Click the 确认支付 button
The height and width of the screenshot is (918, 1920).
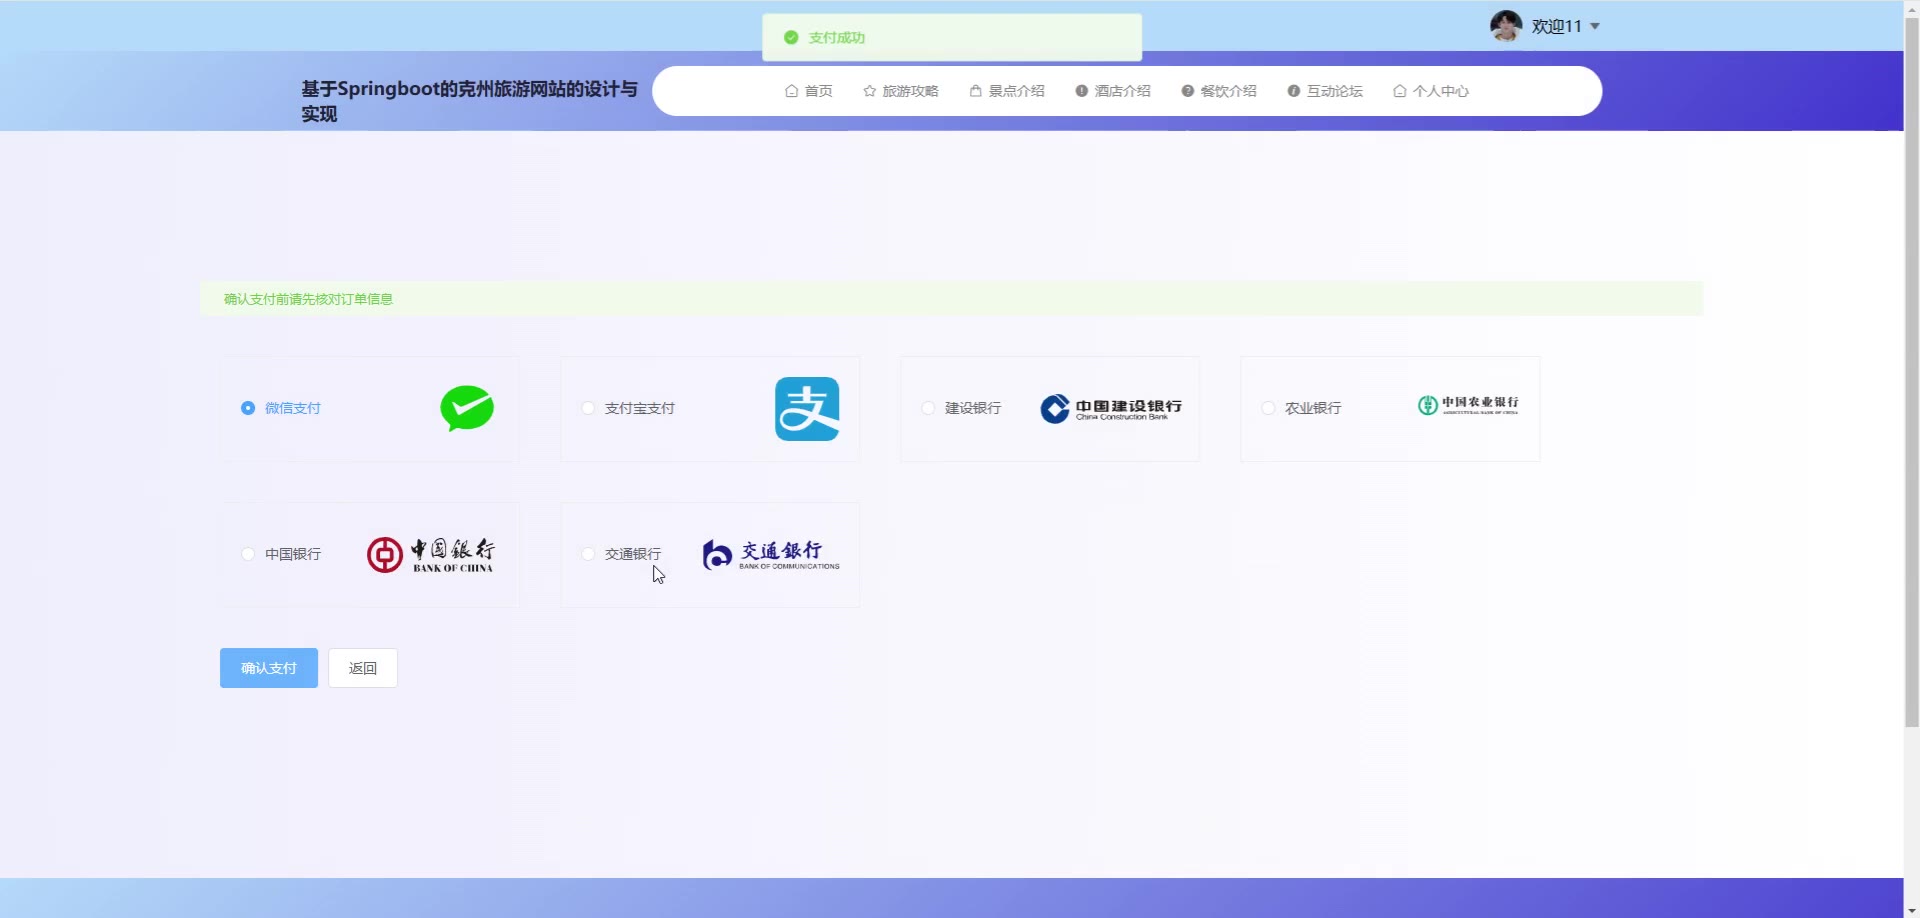click(x=269, y=668)
